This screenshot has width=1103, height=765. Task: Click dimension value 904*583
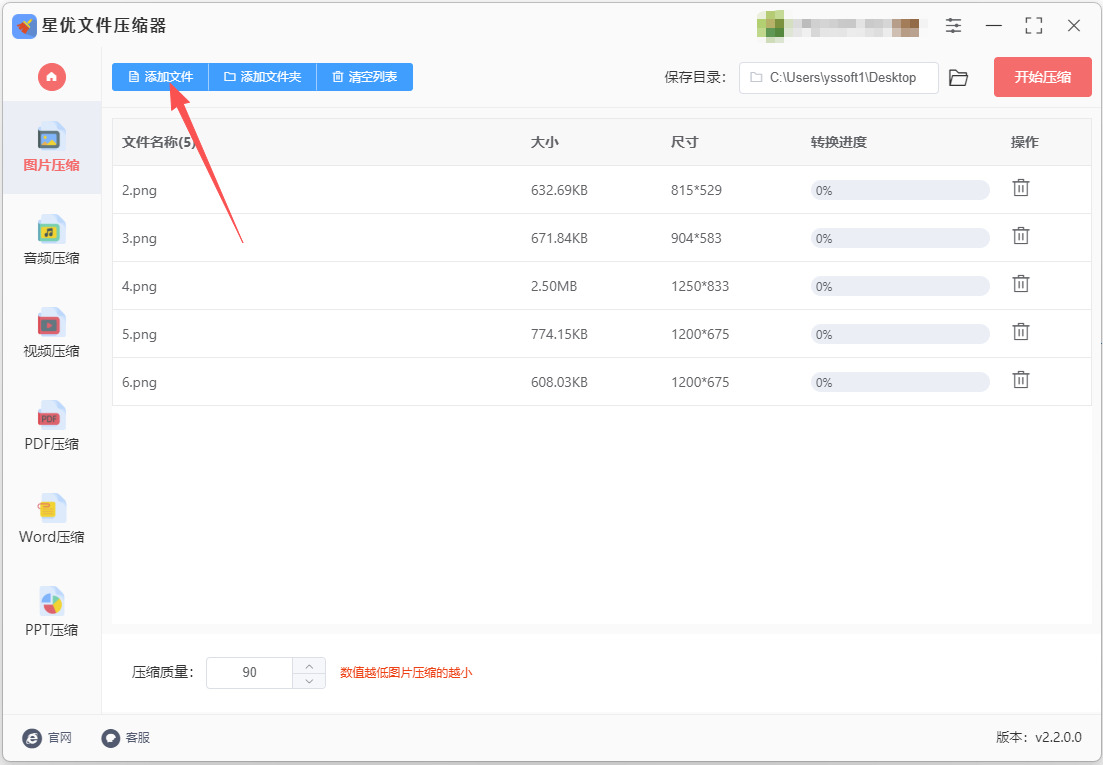(x=696, y=238)
